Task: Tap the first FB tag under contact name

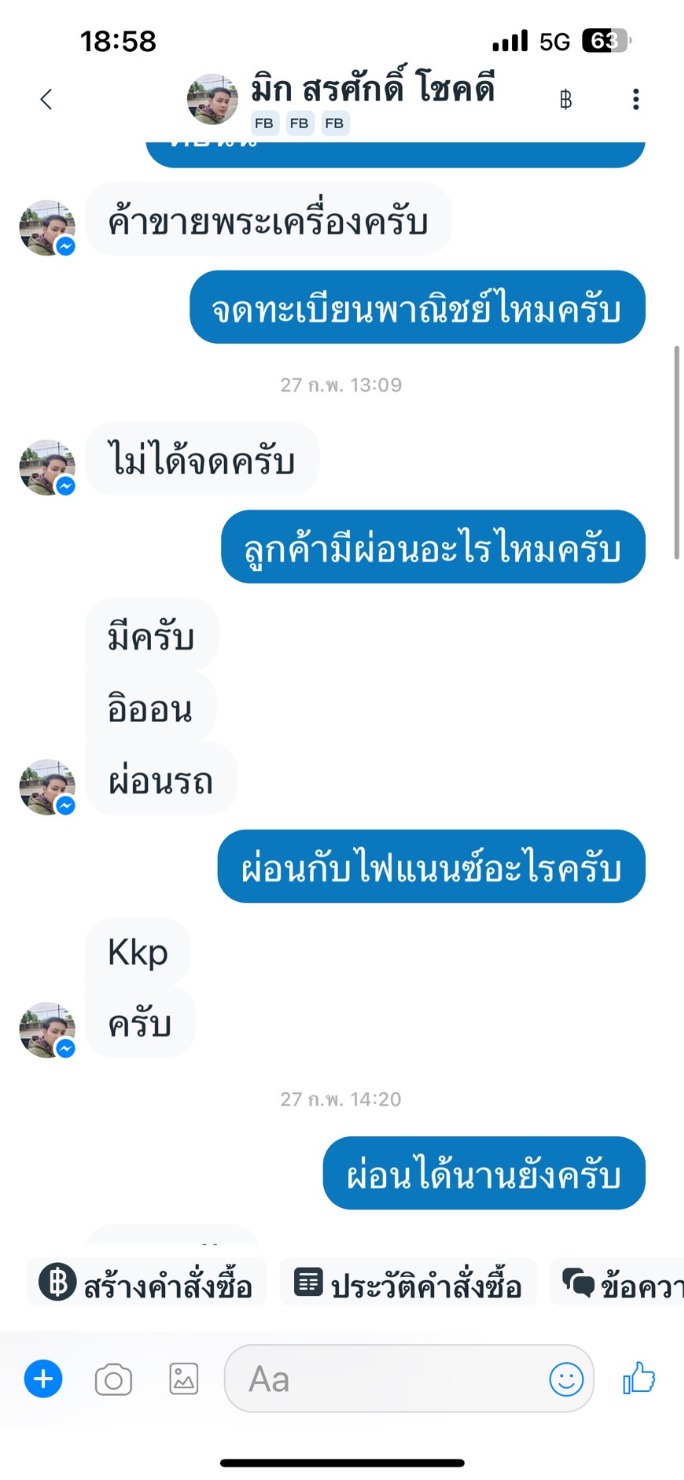Action: point(265,124)
